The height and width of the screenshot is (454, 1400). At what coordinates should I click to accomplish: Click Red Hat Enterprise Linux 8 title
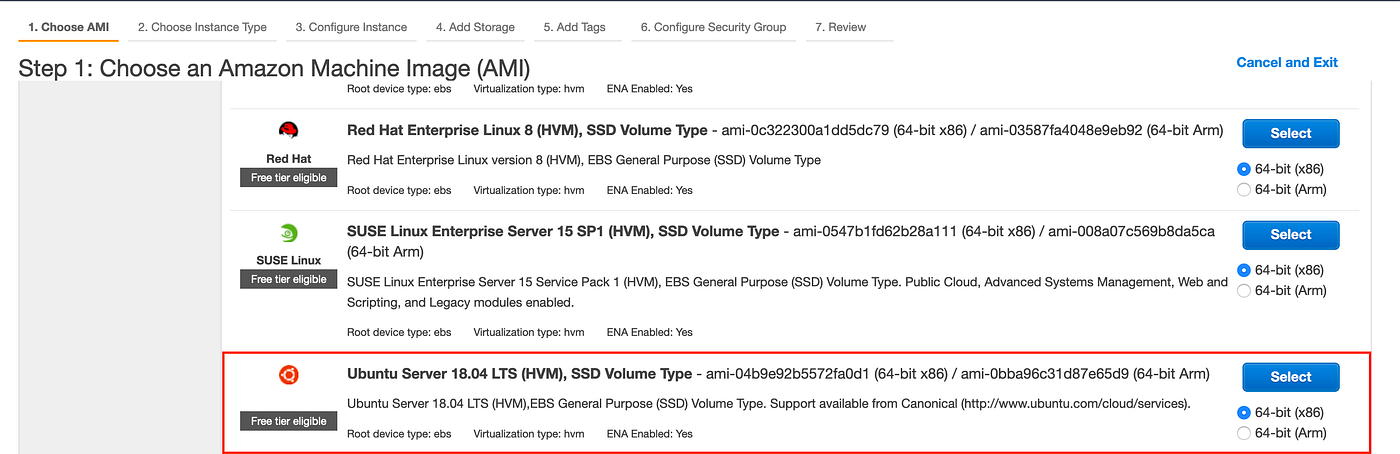[527, 130]
